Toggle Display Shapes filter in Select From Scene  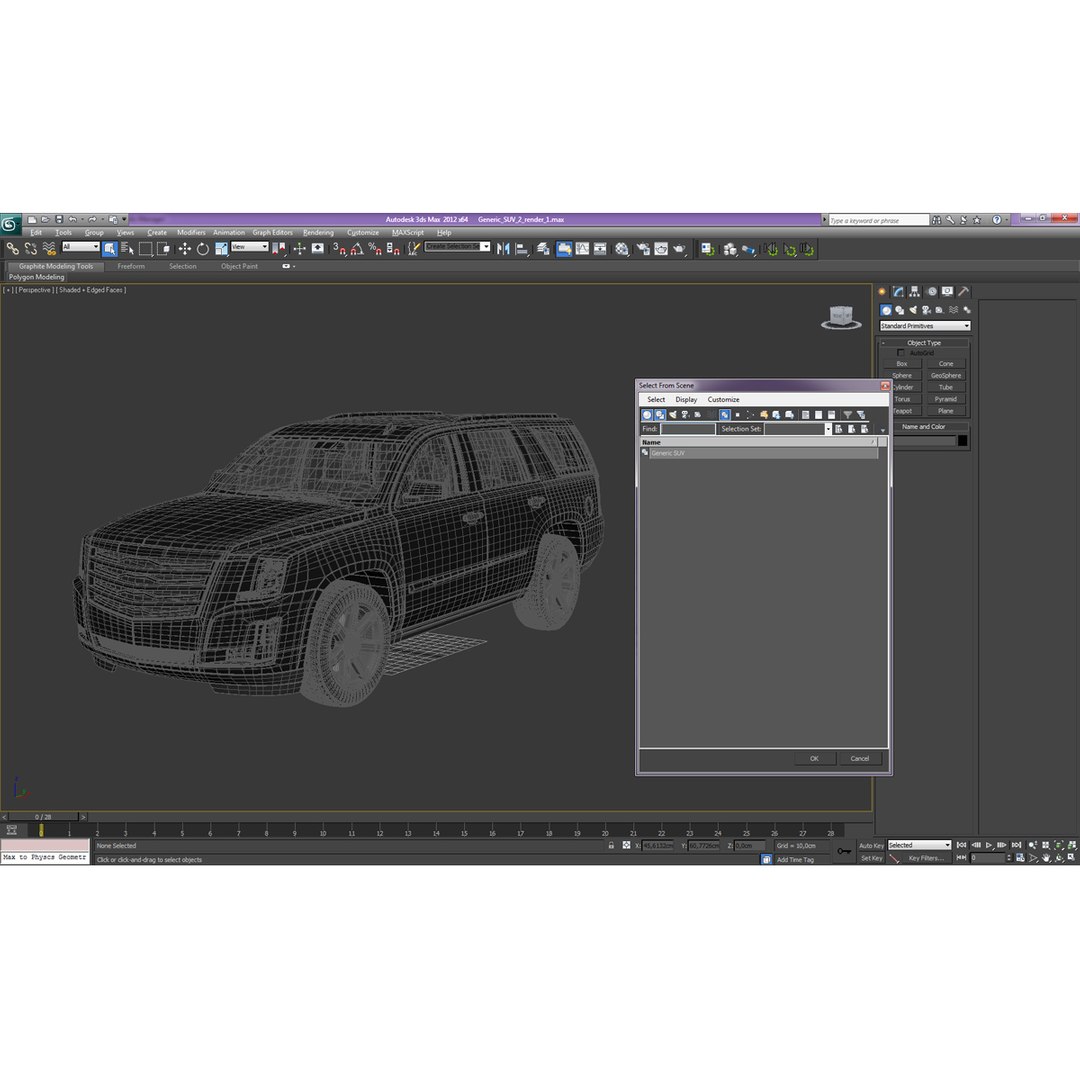660,415
